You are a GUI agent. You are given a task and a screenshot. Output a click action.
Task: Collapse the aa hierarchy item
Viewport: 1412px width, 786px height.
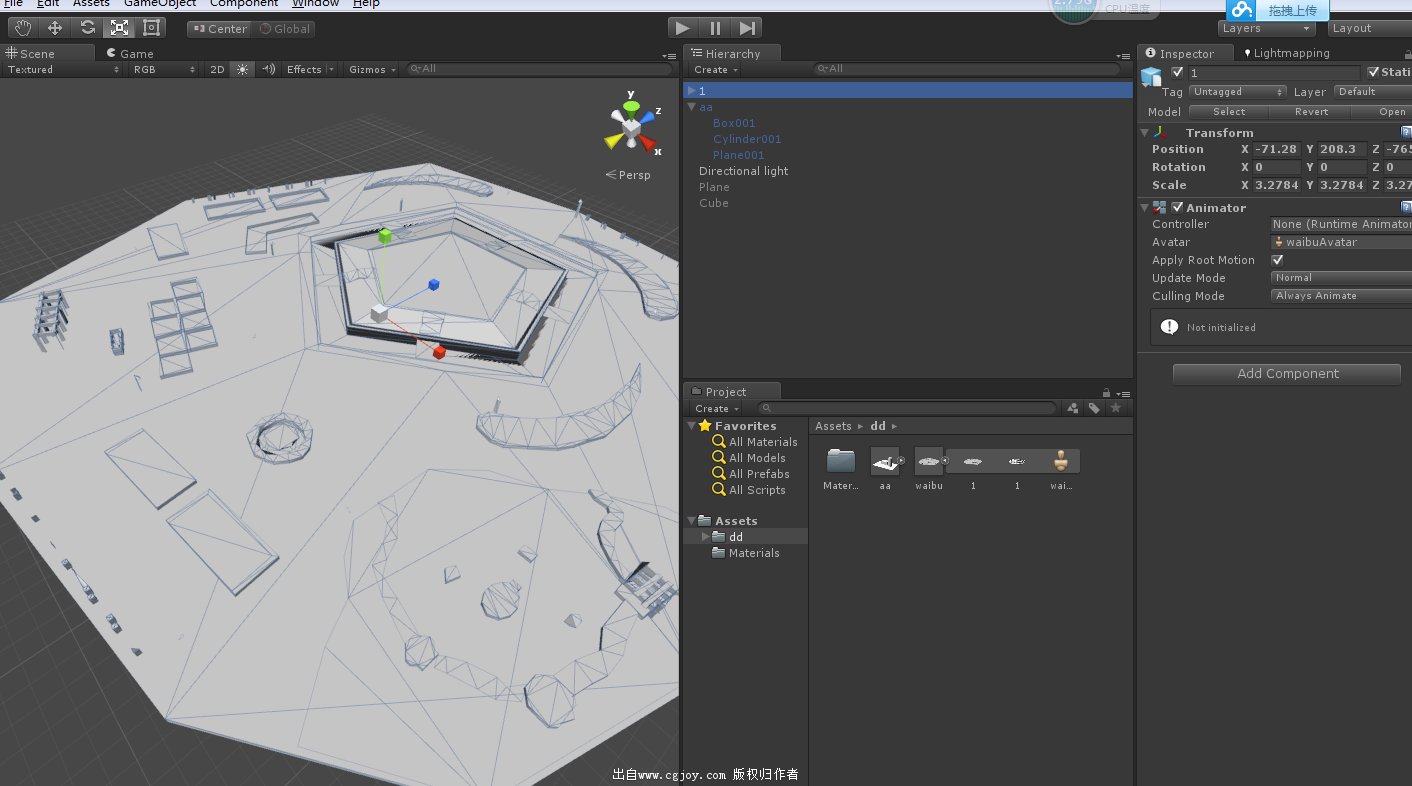692,107
